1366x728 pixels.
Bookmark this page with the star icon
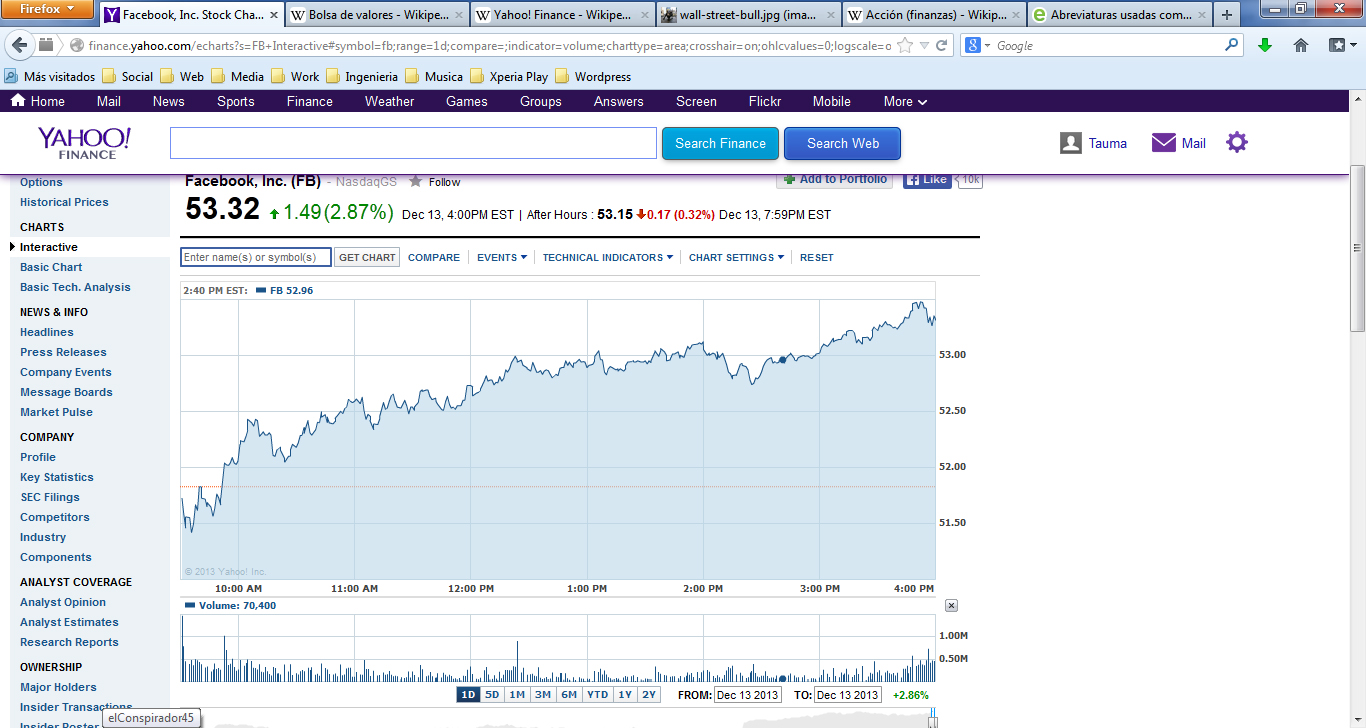[x=905, y=46]
